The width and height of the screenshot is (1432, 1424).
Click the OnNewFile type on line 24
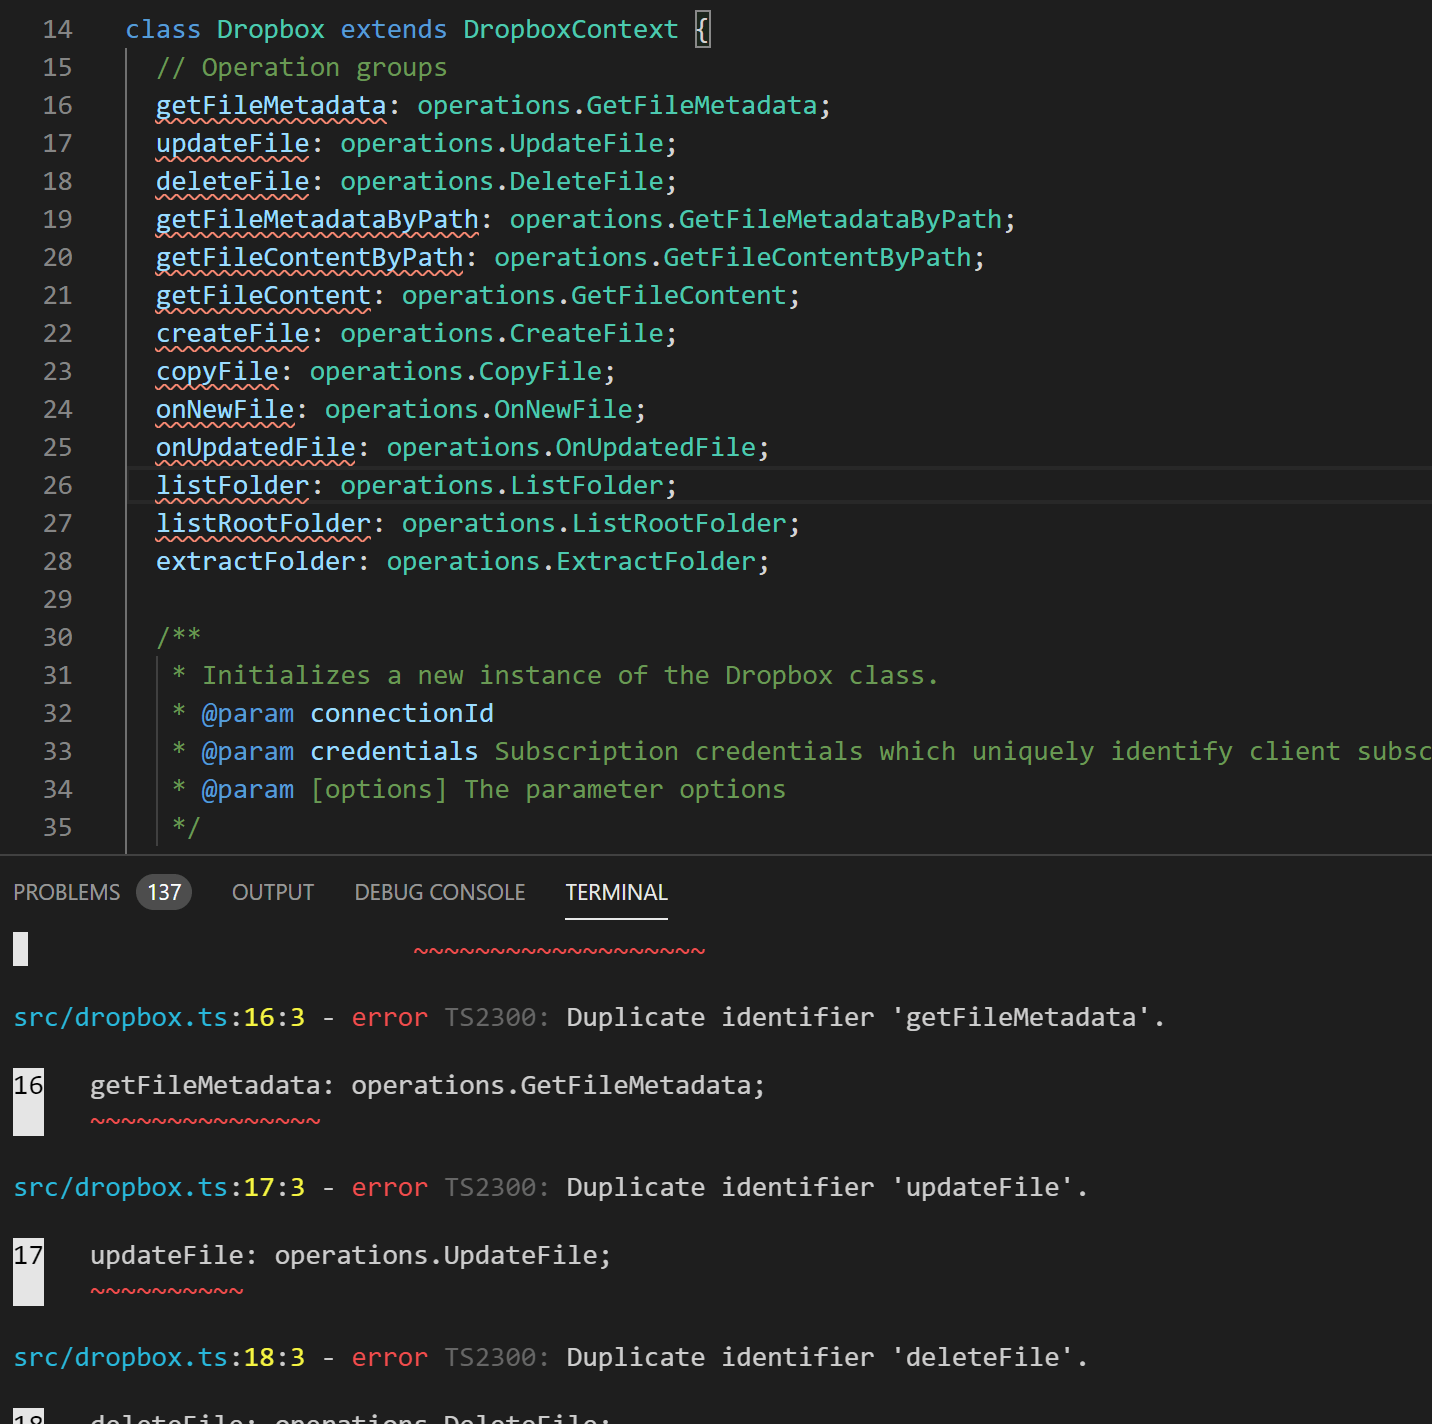564,409
